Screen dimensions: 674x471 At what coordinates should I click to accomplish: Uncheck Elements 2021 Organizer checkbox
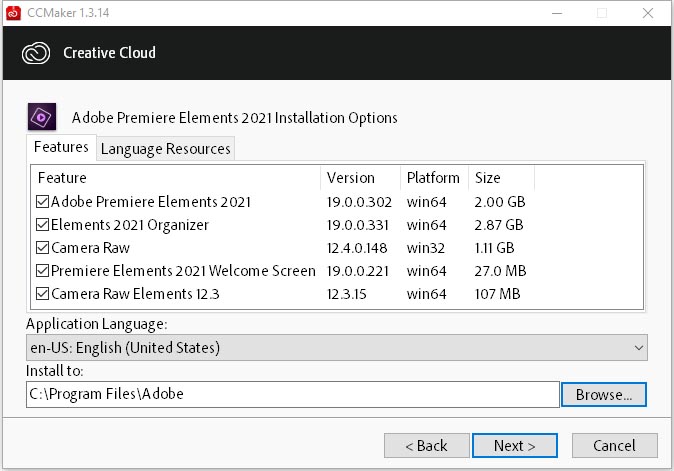[43, 225]
